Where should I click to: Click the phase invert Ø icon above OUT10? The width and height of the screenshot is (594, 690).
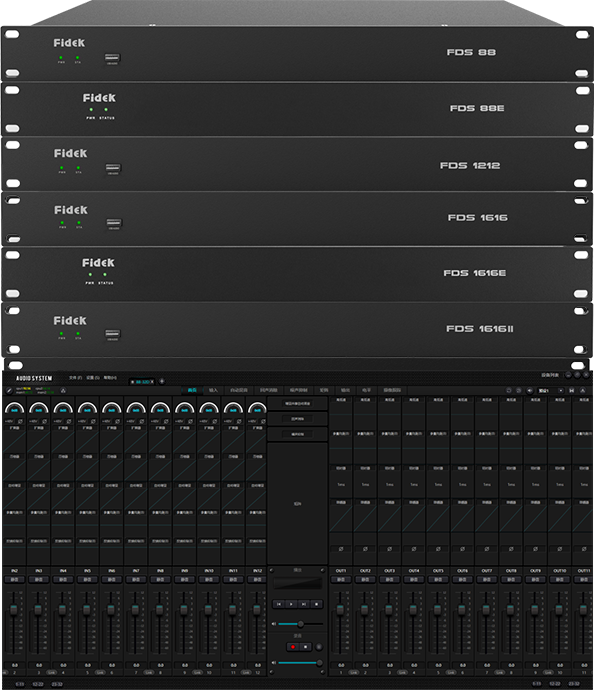coord(560,549)
